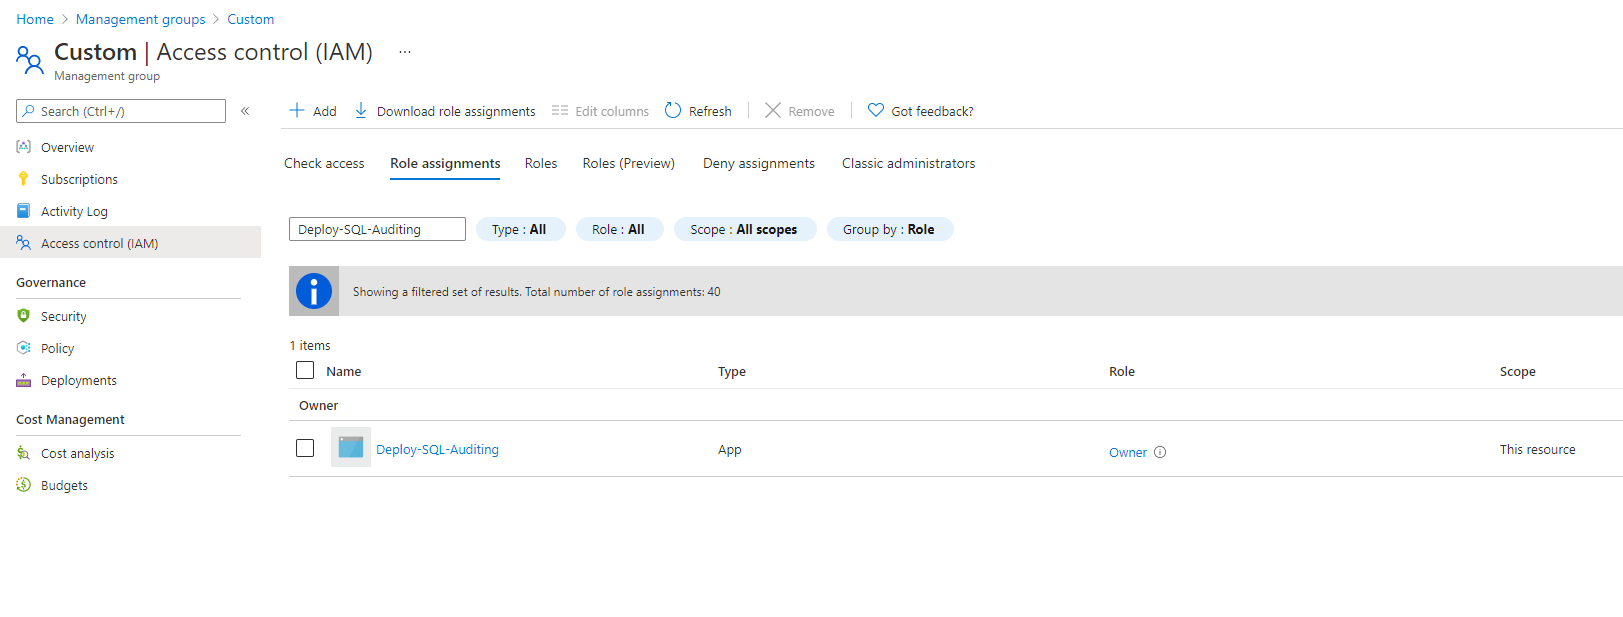Open the Deploy-SQL-Auditing app link
This screenshot has height=617, width=1623.
(x=437, y=449)
